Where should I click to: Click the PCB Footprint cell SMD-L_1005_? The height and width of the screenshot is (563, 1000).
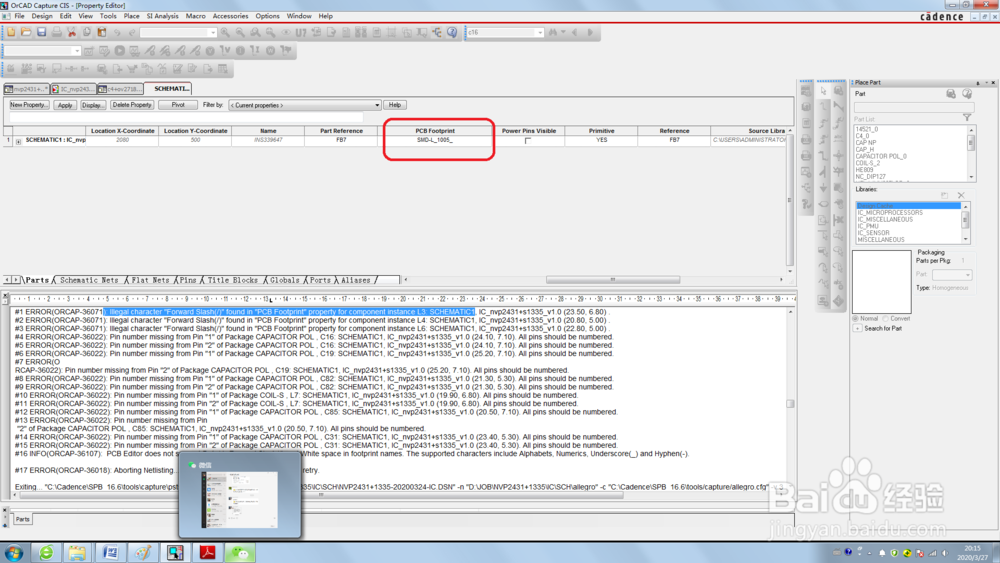click(435, 140)
